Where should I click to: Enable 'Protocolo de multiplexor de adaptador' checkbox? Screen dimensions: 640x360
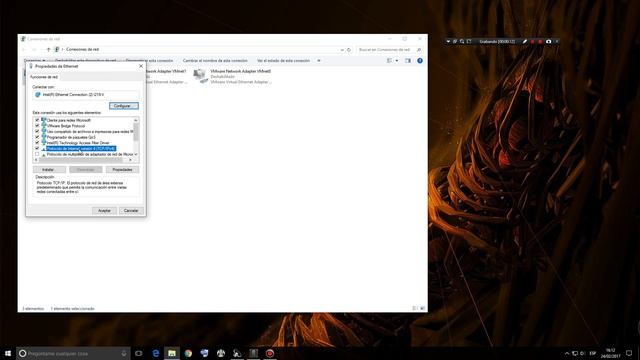37,154
